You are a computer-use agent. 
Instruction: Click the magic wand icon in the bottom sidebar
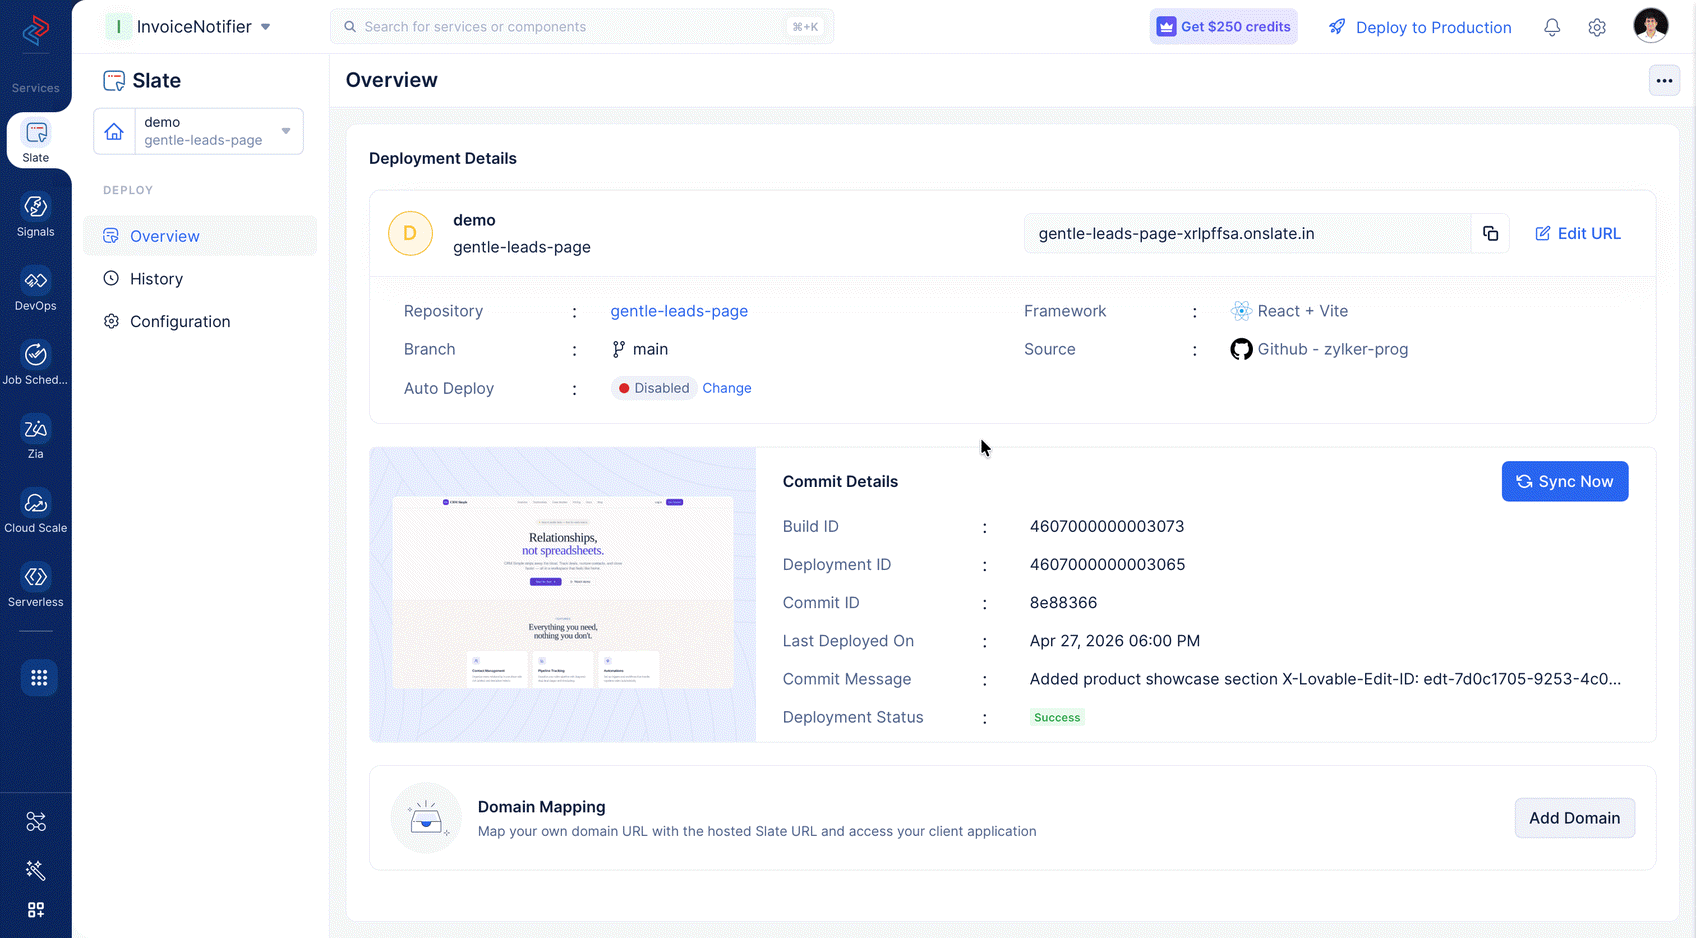click(x=36, y=870)
